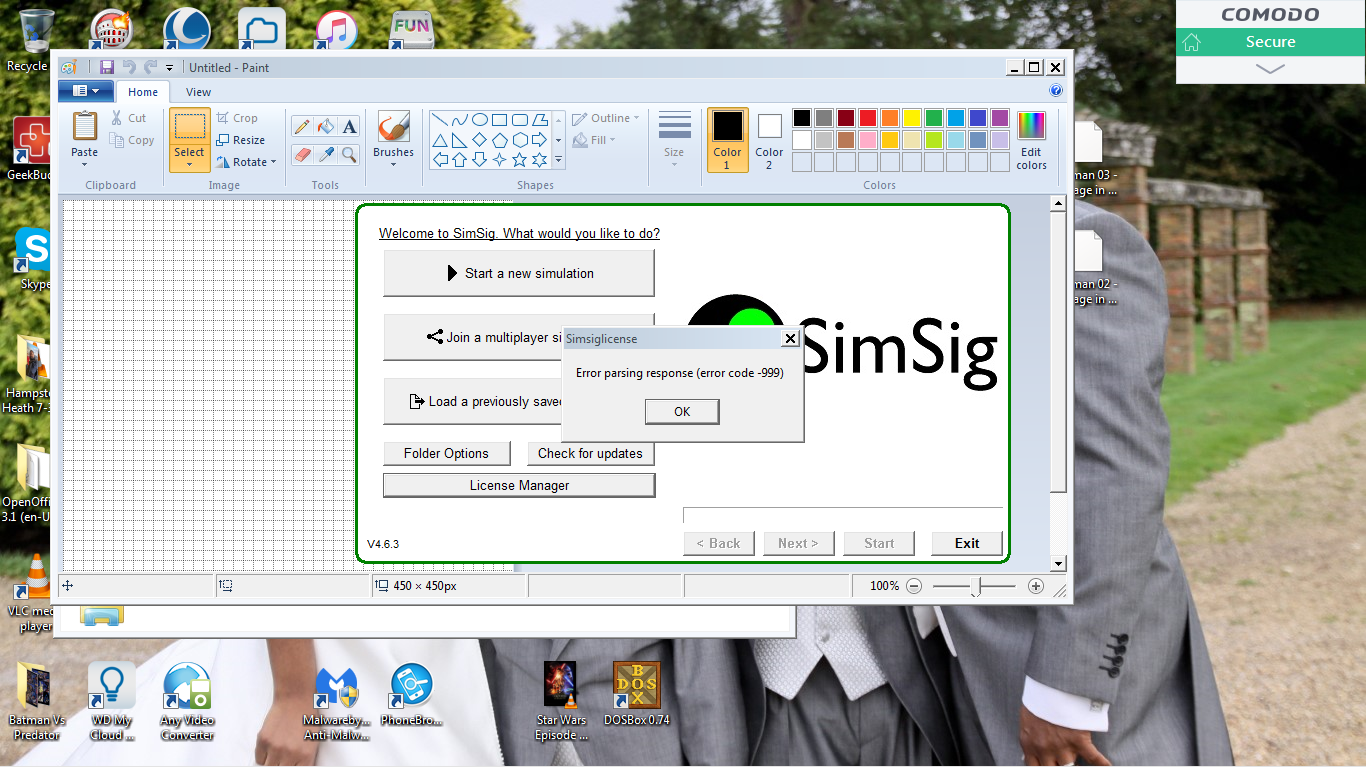
Task: Click the Zoom out minus button
Action: click(914, 587)
